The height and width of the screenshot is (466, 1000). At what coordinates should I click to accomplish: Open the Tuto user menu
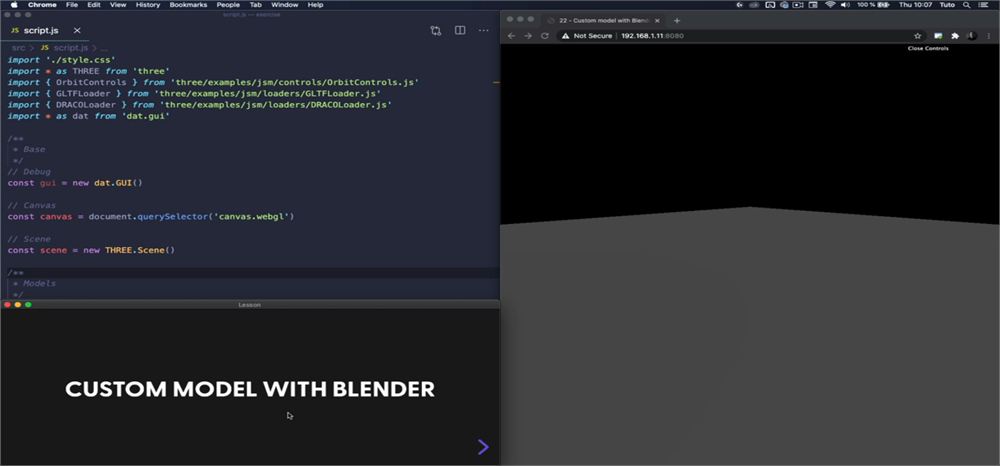[948, 4]
